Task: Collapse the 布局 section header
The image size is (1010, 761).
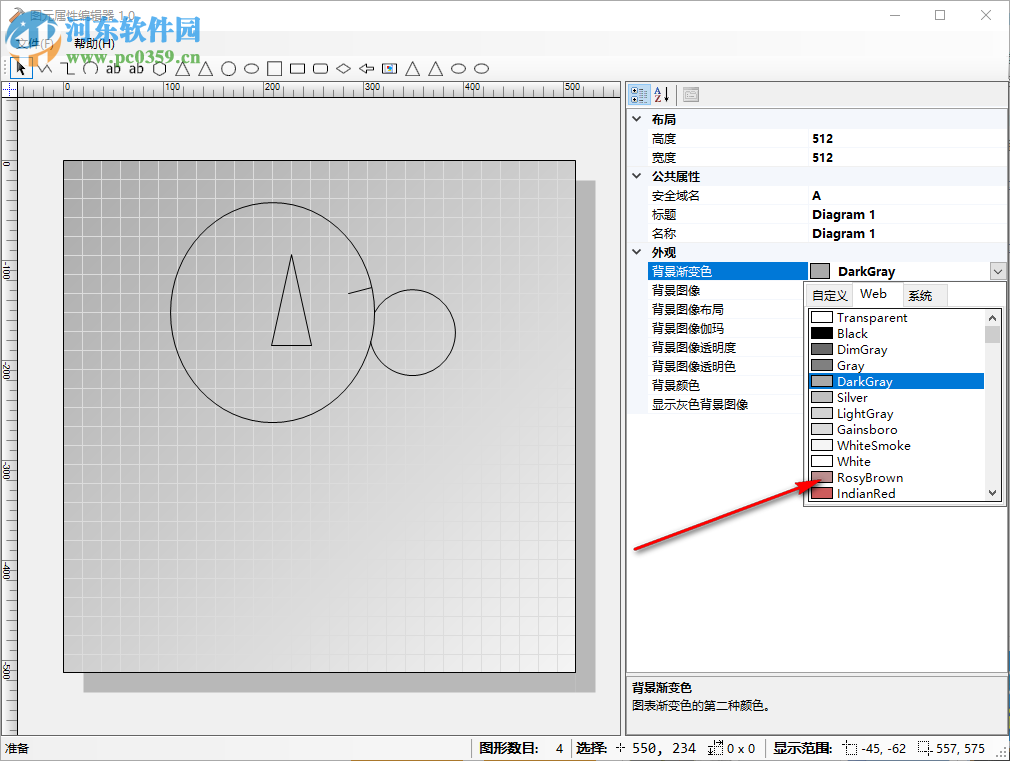Action: tap(637, 118)
